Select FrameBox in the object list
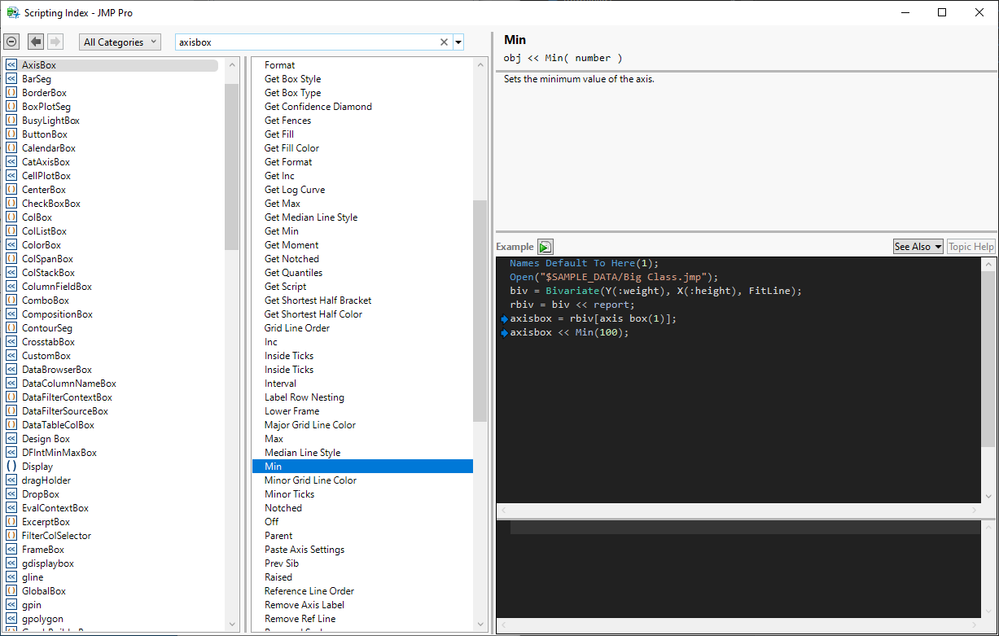This screenshot has height=636, width=999. tap(43, 549)
